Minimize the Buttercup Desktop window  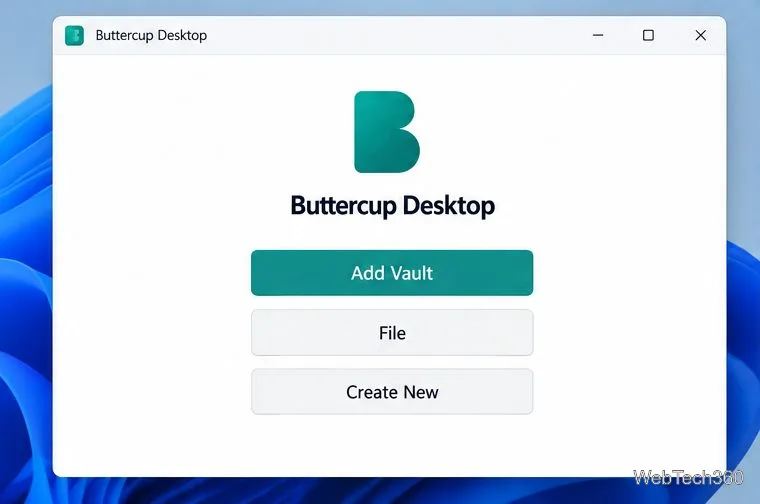[x=598, y=35]
